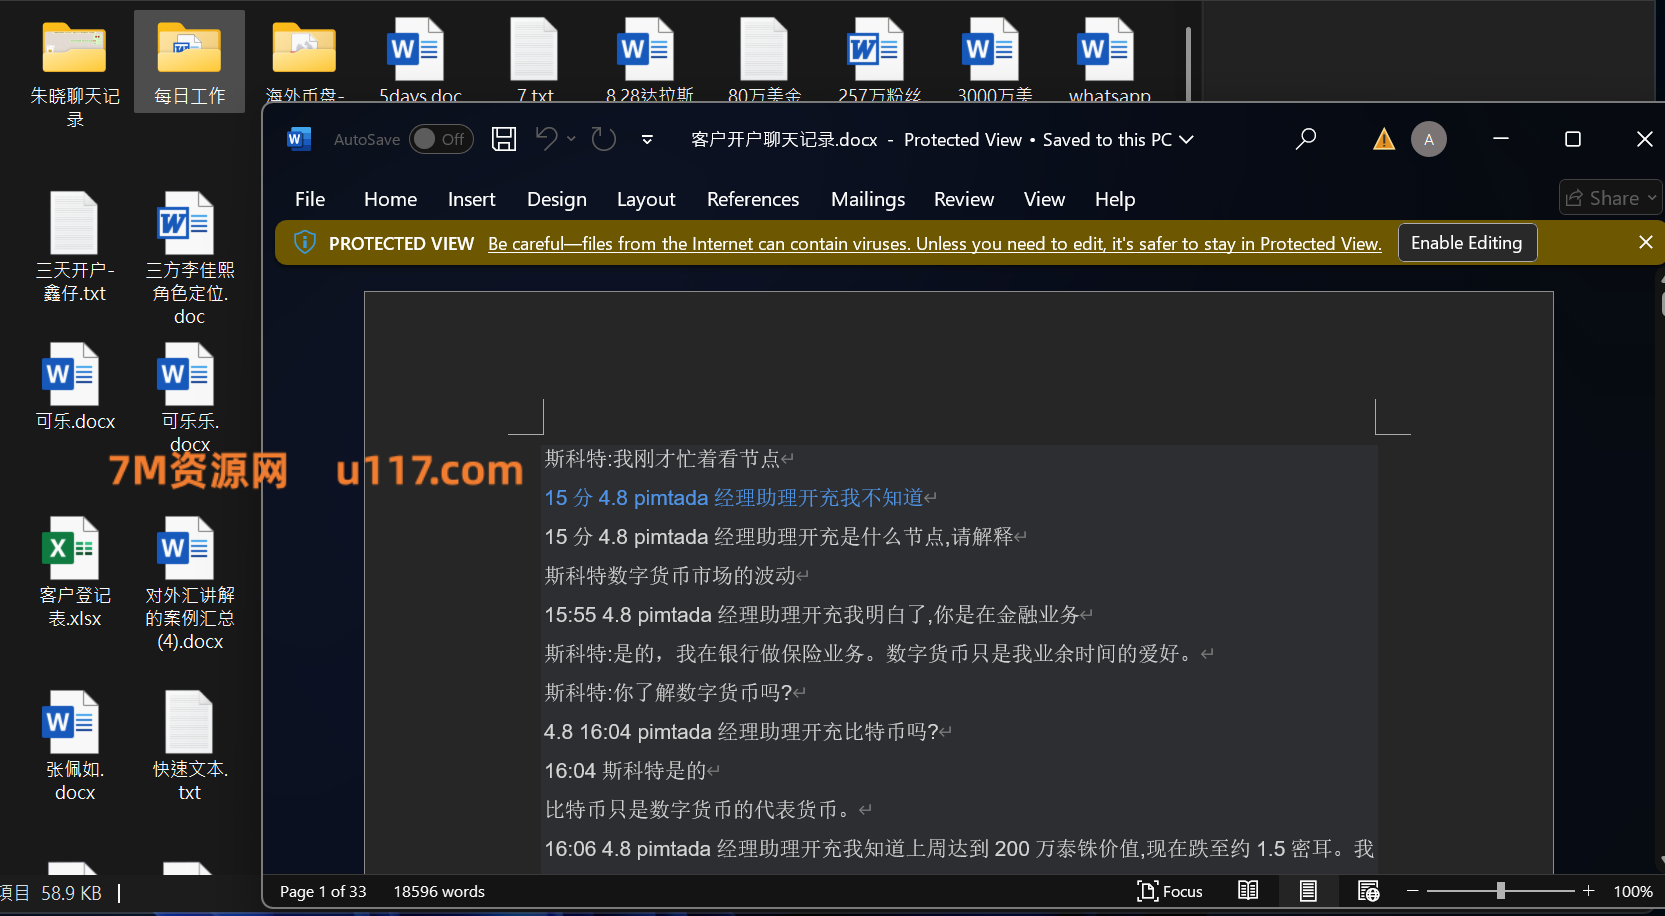Click the Save icon in title bar
This screenshot has height=916, width=1665.
click(x=504, y=139)
